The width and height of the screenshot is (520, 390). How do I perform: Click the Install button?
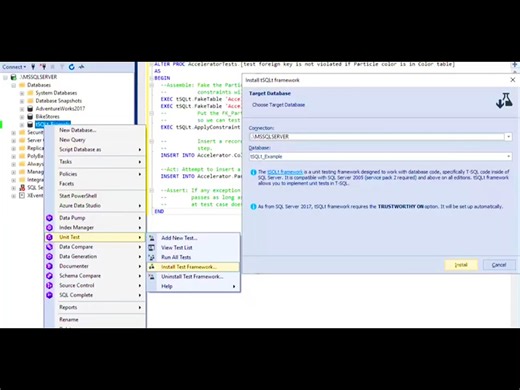pos(461,265)
